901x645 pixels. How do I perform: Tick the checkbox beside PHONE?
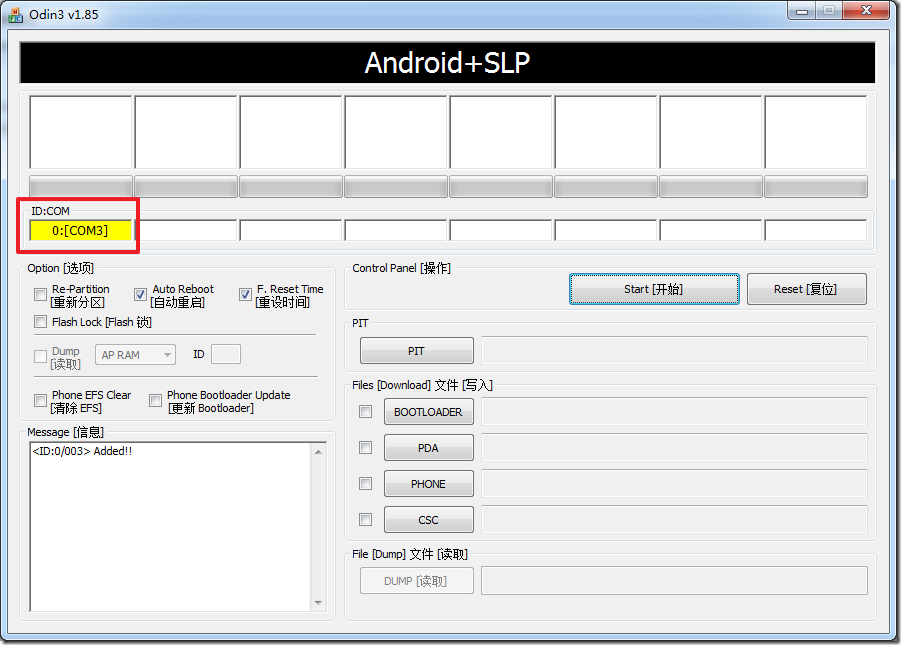pos(365,483)
